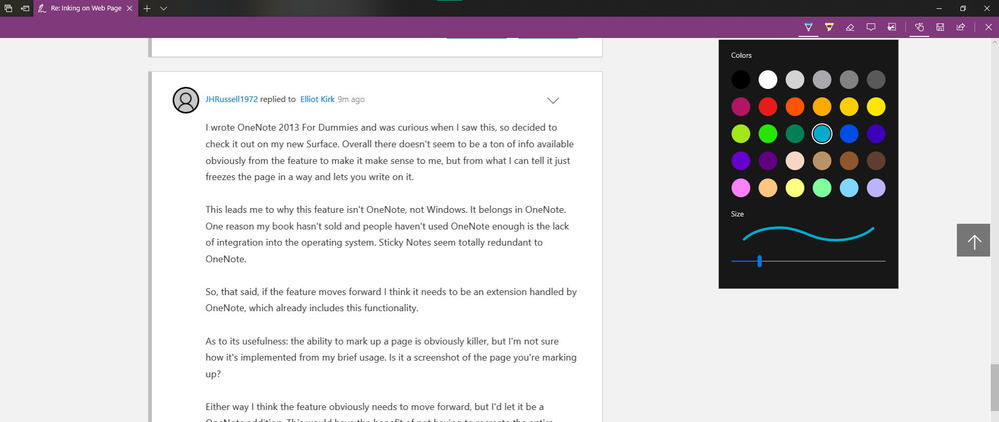The image size is (999, 422).
Task: Pick the dark green color swatch
Action: pos(794,134)
